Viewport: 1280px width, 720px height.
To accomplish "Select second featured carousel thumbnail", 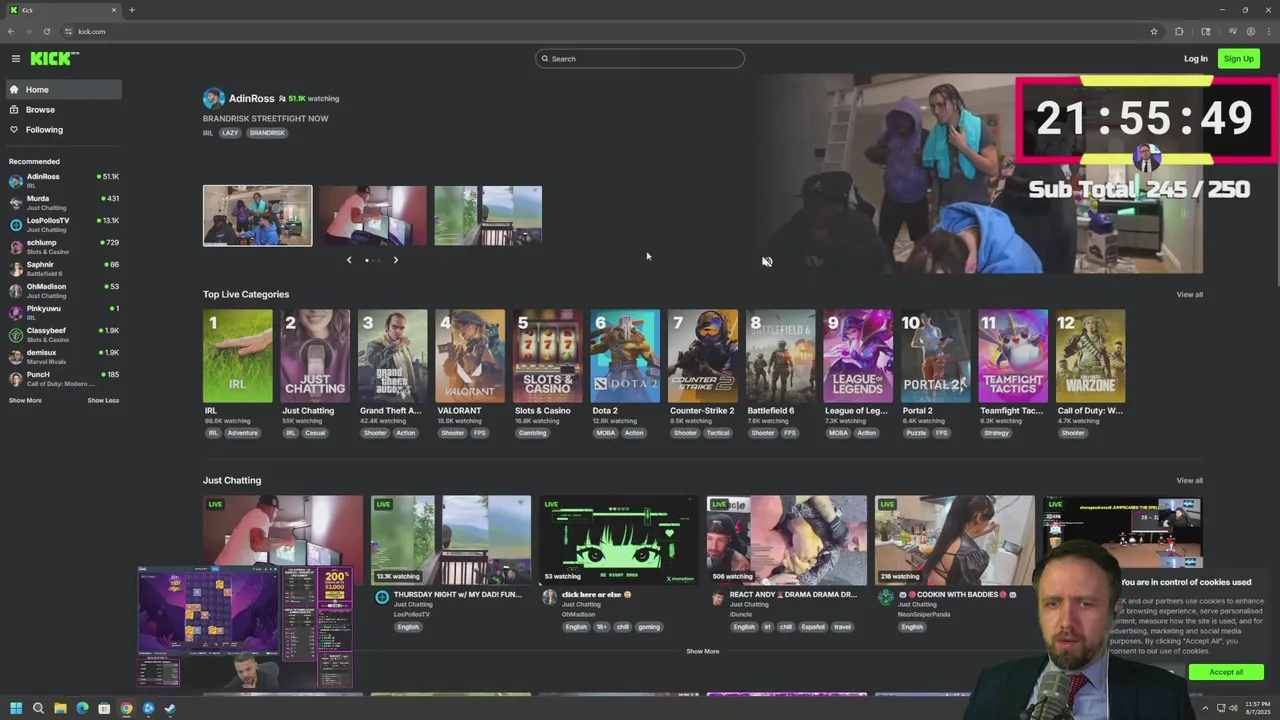I will click(373, 215).
